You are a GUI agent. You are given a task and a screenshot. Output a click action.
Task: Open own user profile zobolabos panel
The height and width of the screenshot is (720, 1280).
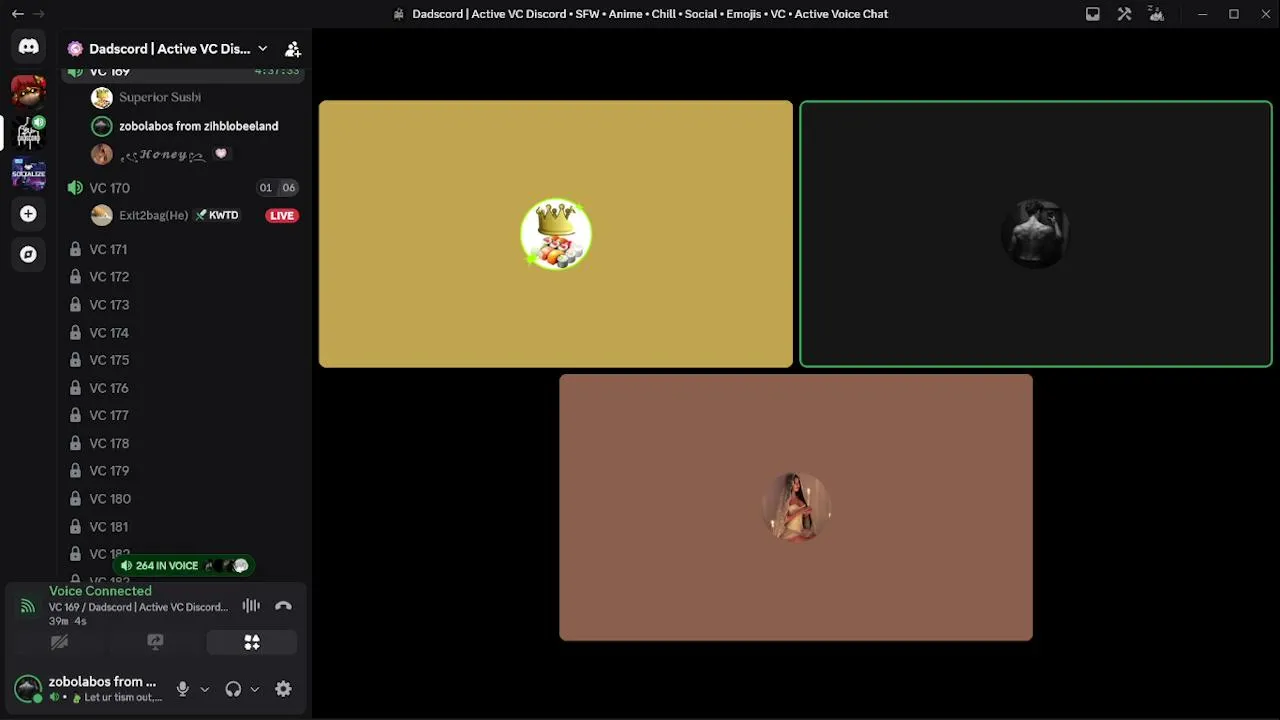88,689
